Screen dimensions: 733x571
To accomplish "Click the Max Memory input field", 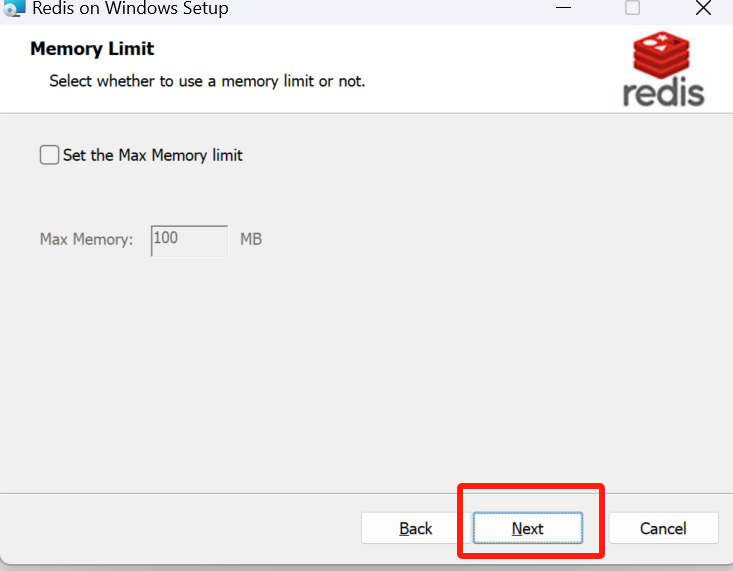I will [x=189, y=241].
